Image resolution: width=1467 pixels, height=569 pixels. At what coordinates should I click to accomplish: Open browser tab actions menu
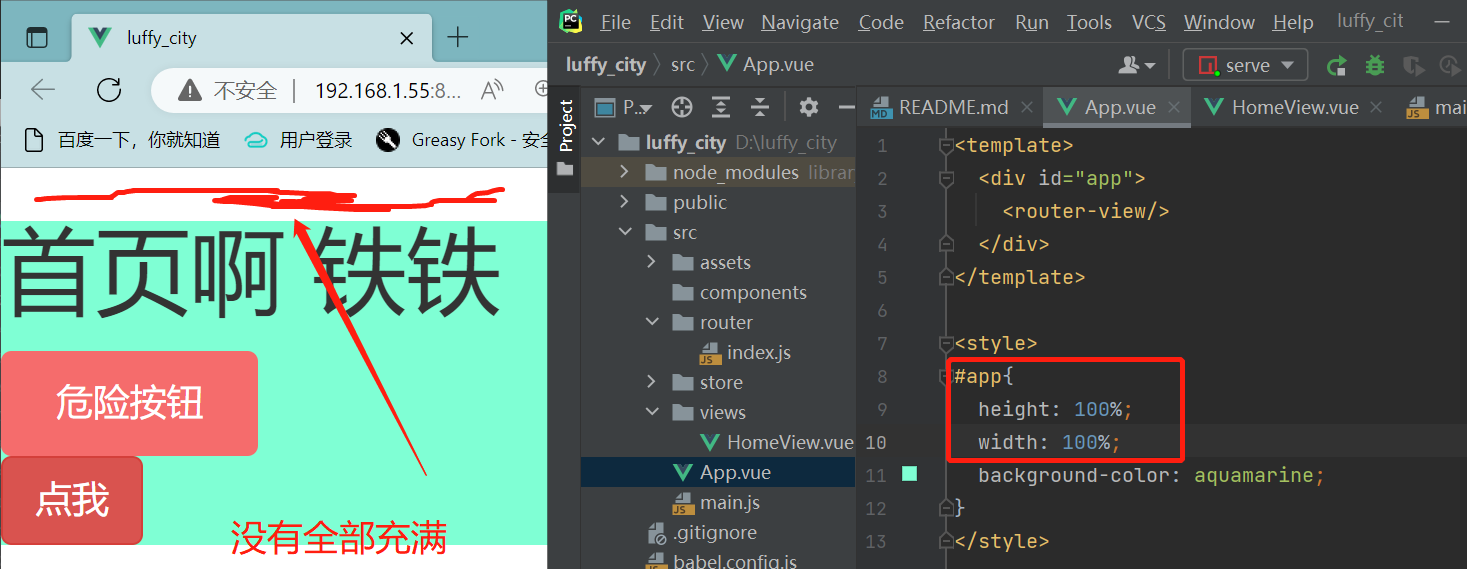pyautogui.click(x=36, y=38)
